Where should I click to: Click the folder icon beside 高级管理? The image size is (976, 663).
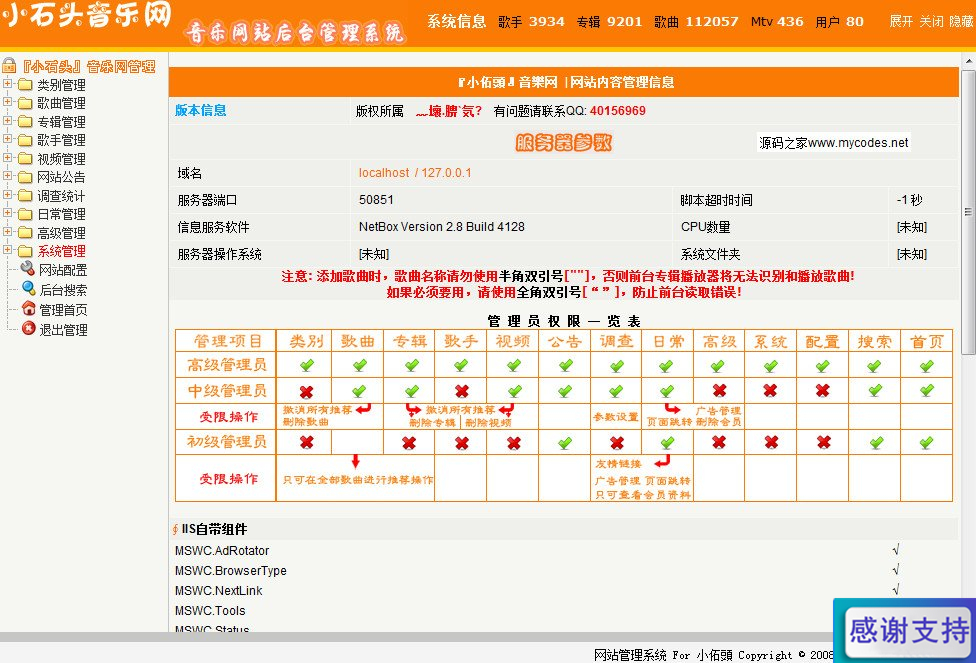pyautogui.click(x=25, y=232)
